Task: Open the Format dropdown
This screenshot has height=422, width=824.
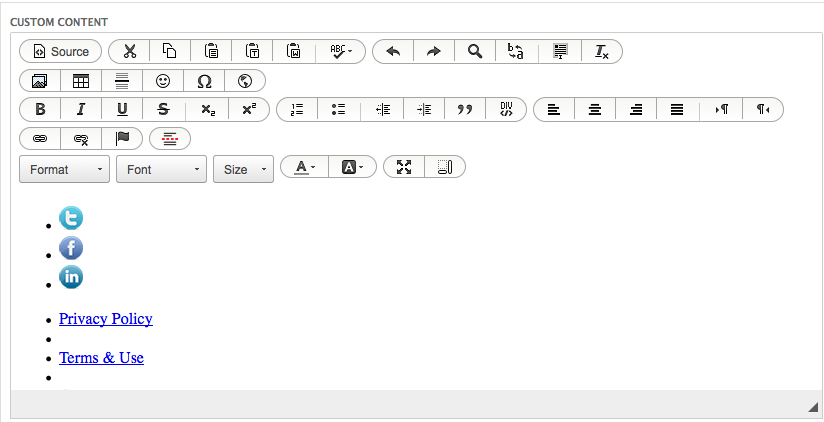Action: (64, 169)
